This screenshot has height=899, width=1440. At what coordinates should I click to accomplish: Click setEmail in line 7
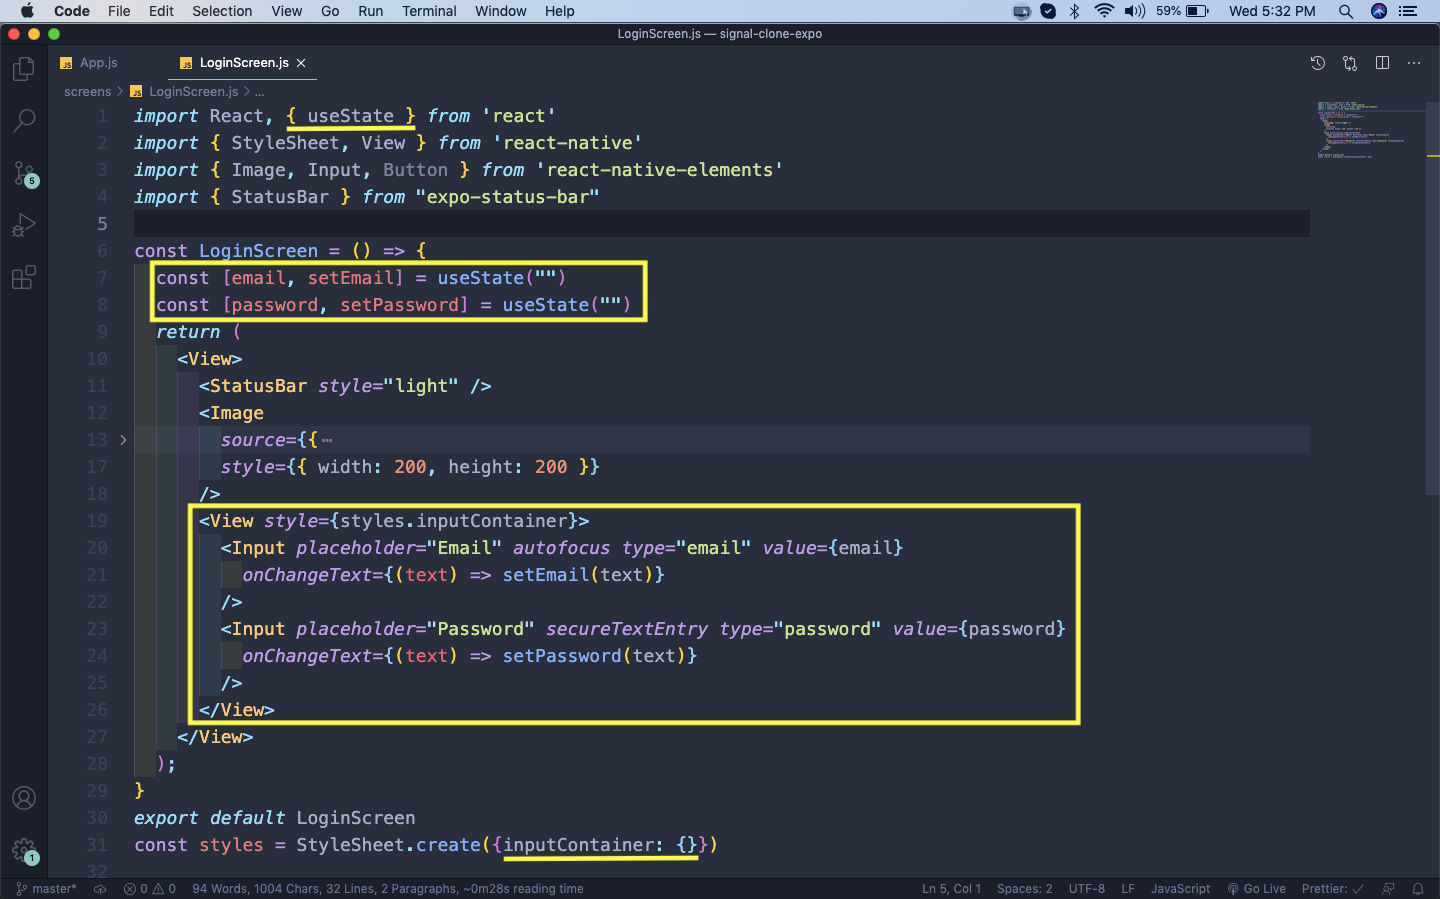click(x=351, y=278)
